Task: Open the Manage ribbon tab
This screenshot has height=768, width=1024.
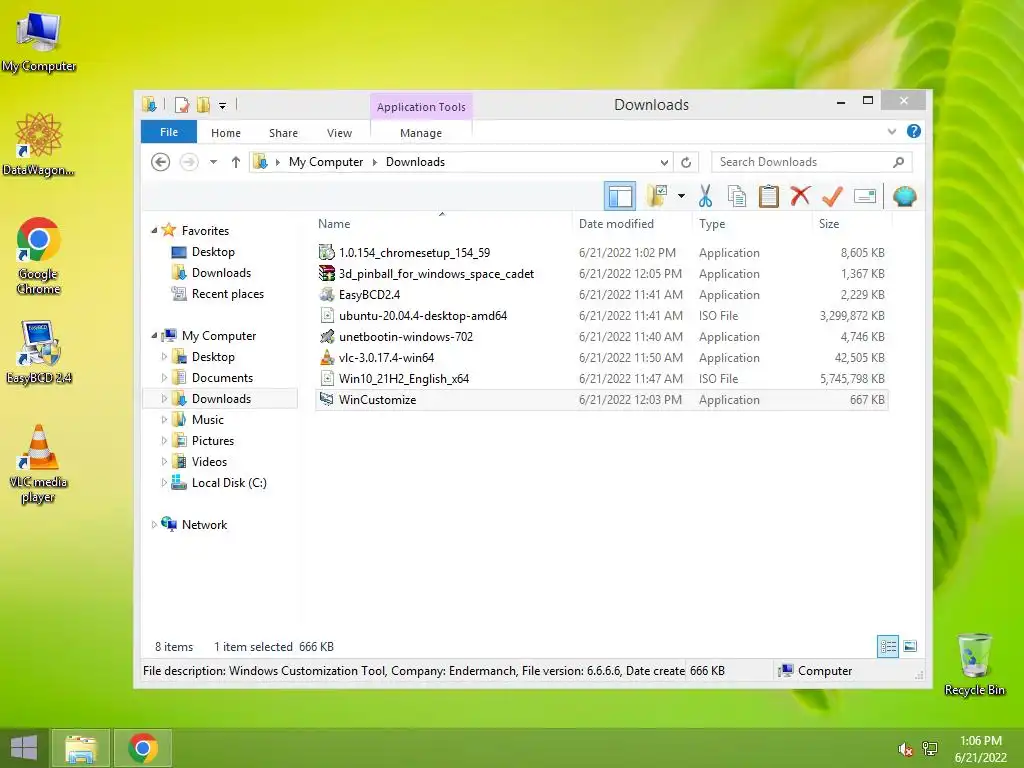Action: coord(421,133)
